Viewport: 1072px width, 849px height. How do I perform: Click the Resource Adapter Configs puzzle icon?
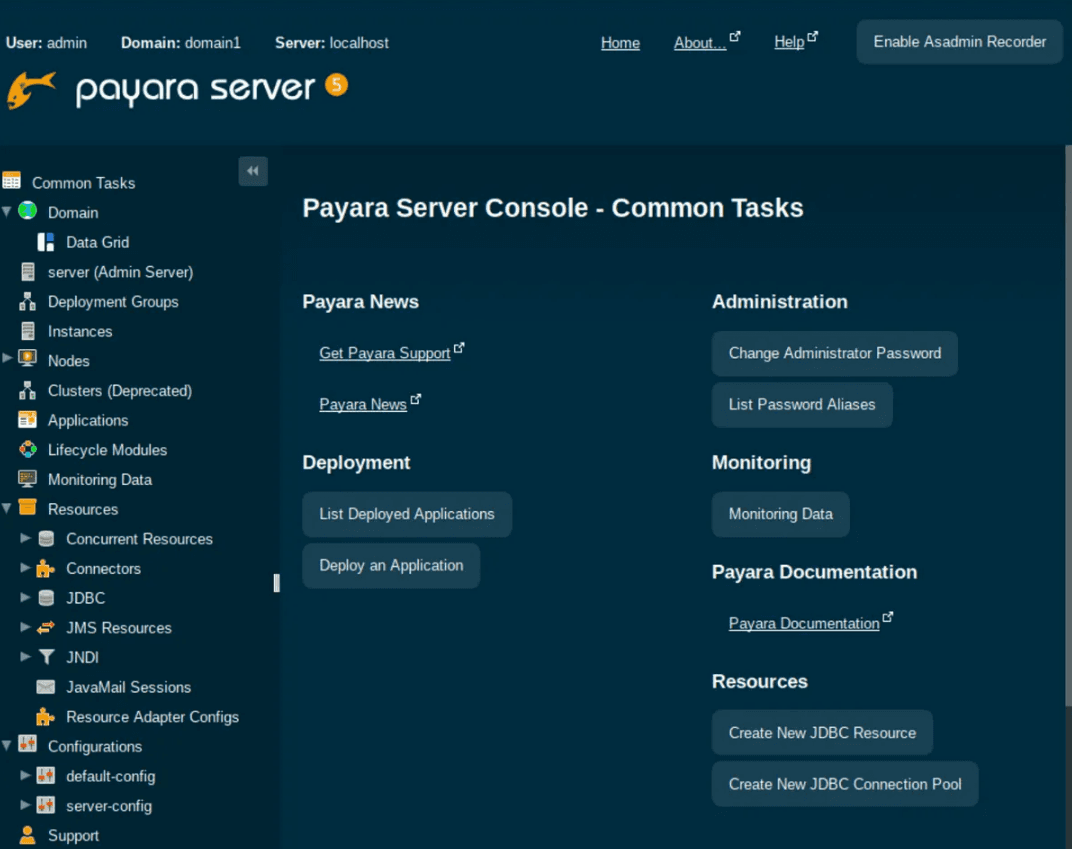click(44, 717)
